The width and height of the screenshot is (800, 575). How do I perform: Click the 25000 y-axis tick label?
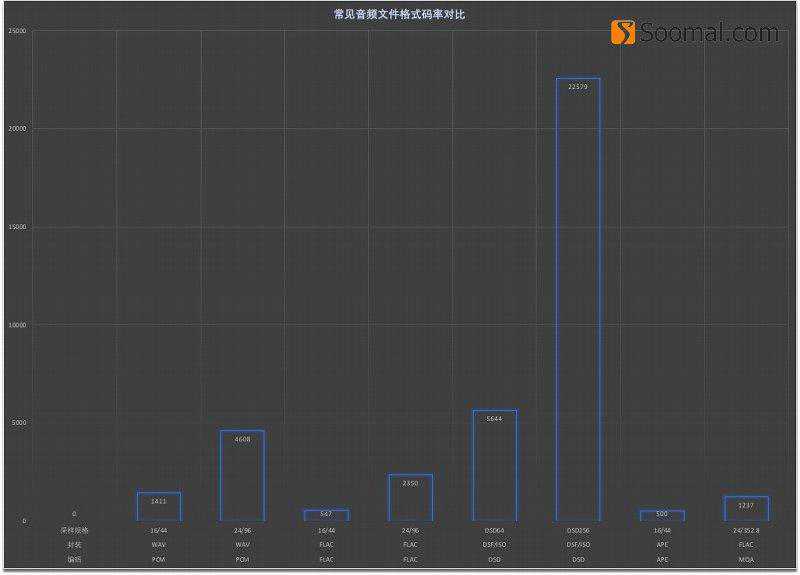17,31
